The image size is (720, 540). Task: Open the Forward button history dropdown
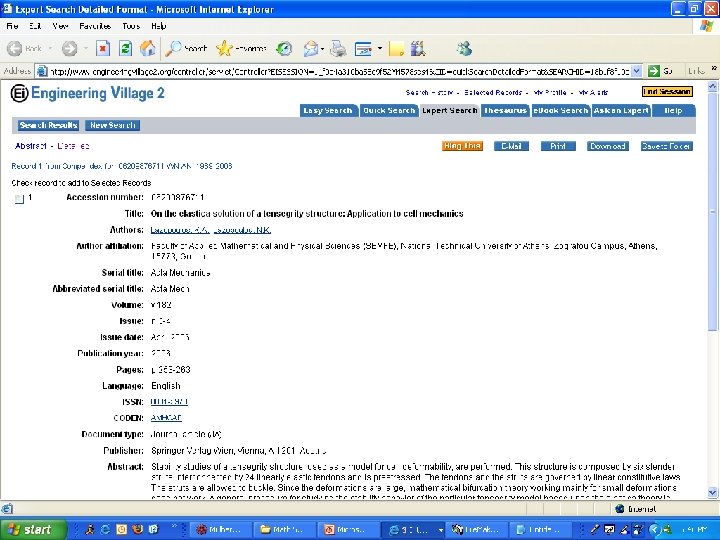85,48
